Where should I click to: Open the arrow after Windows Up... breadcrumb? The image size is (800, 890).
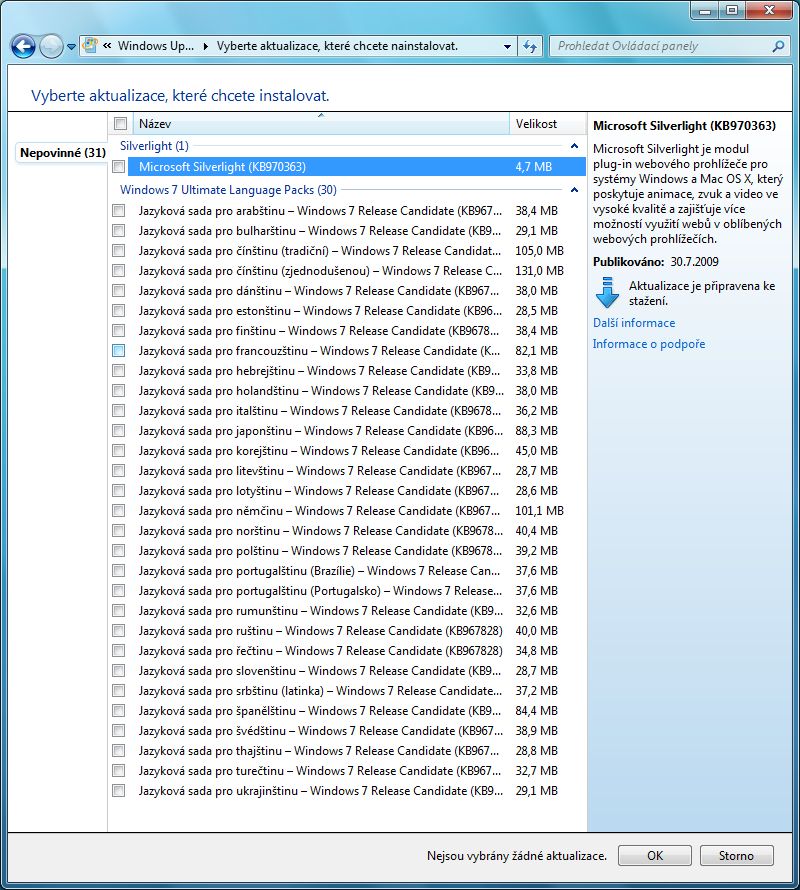[x=206, y=46]
